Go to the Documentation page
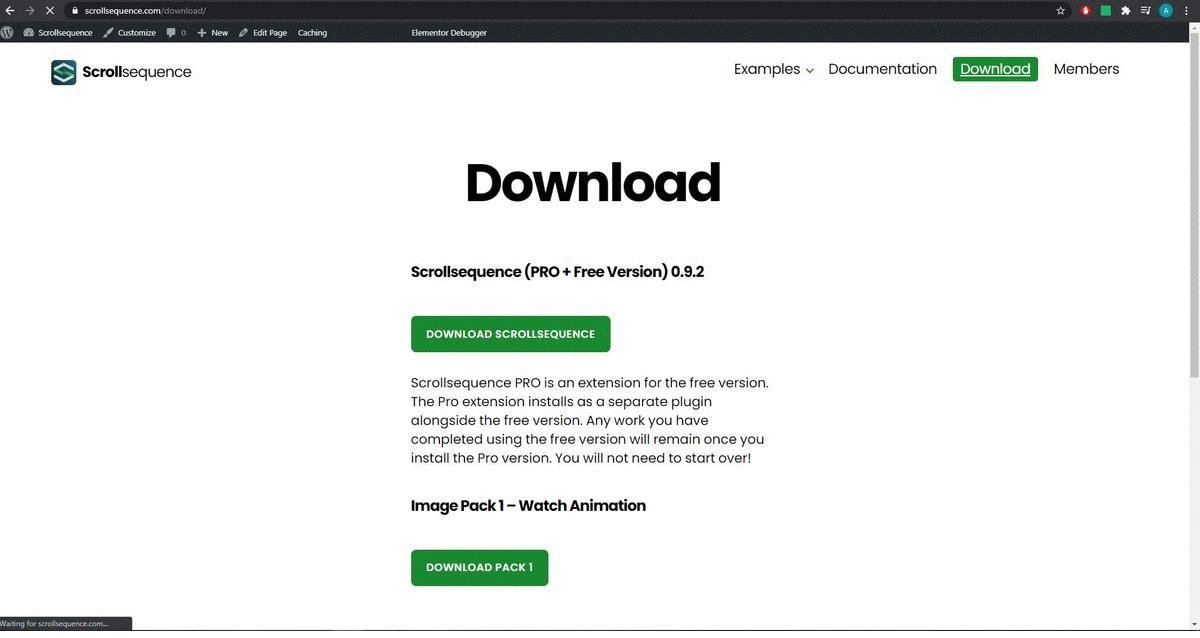 (882, 69)
